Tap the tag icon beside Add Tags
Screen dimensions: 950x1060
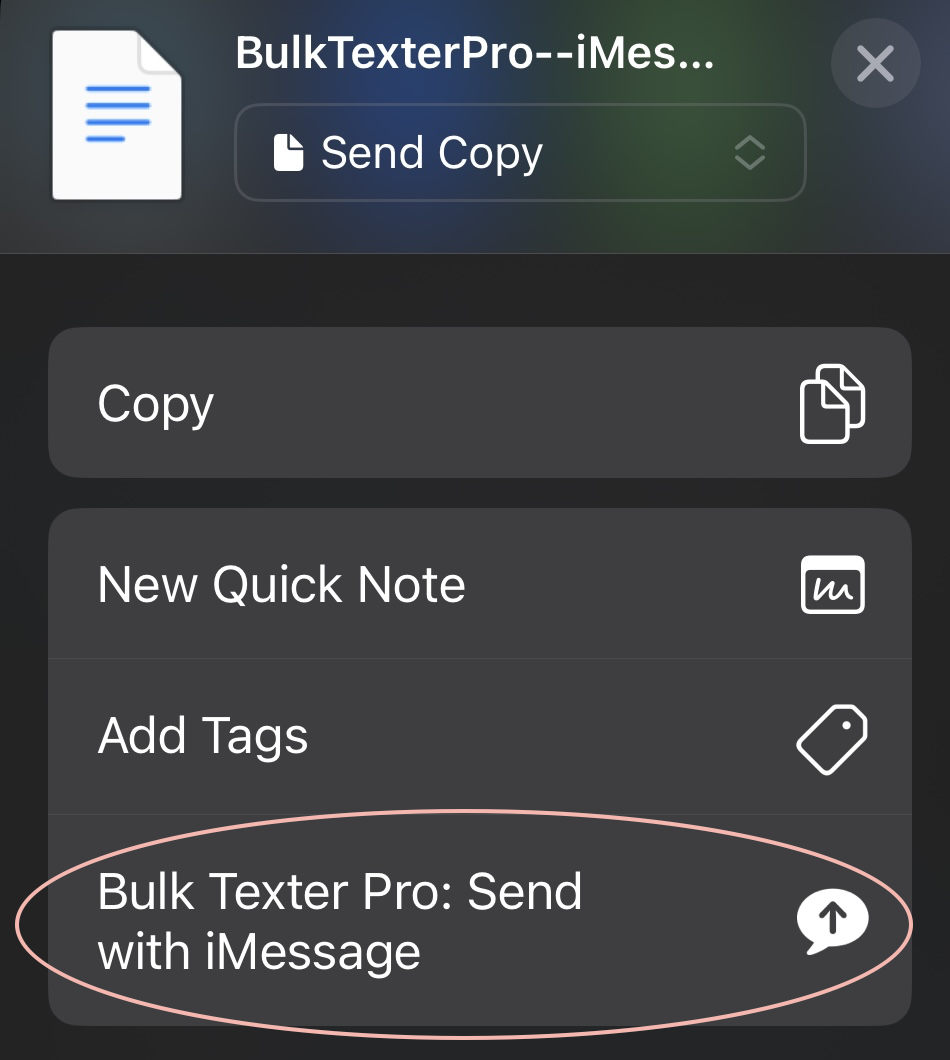[832, 739]
